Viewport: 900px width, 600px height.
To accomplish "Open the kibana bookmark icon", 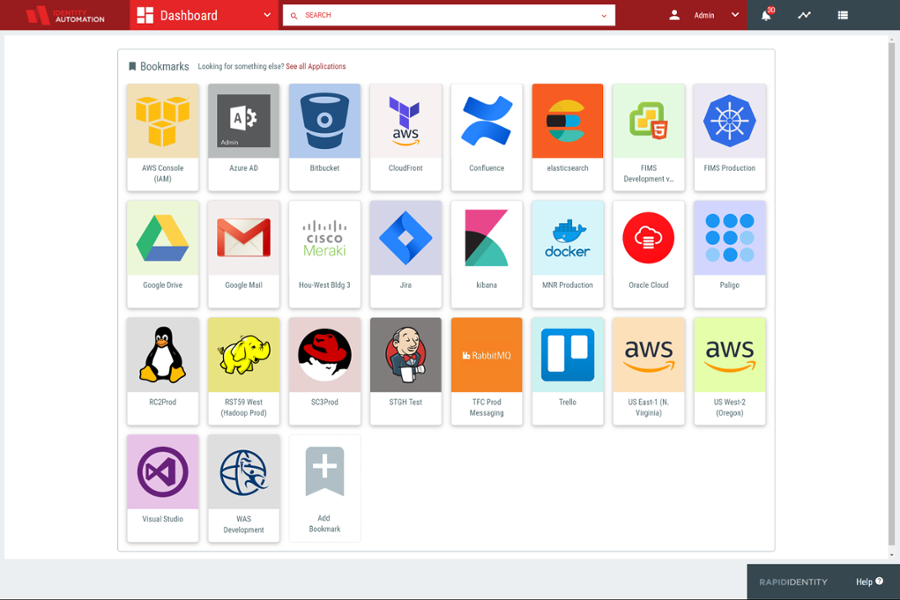I will (486, 238).
